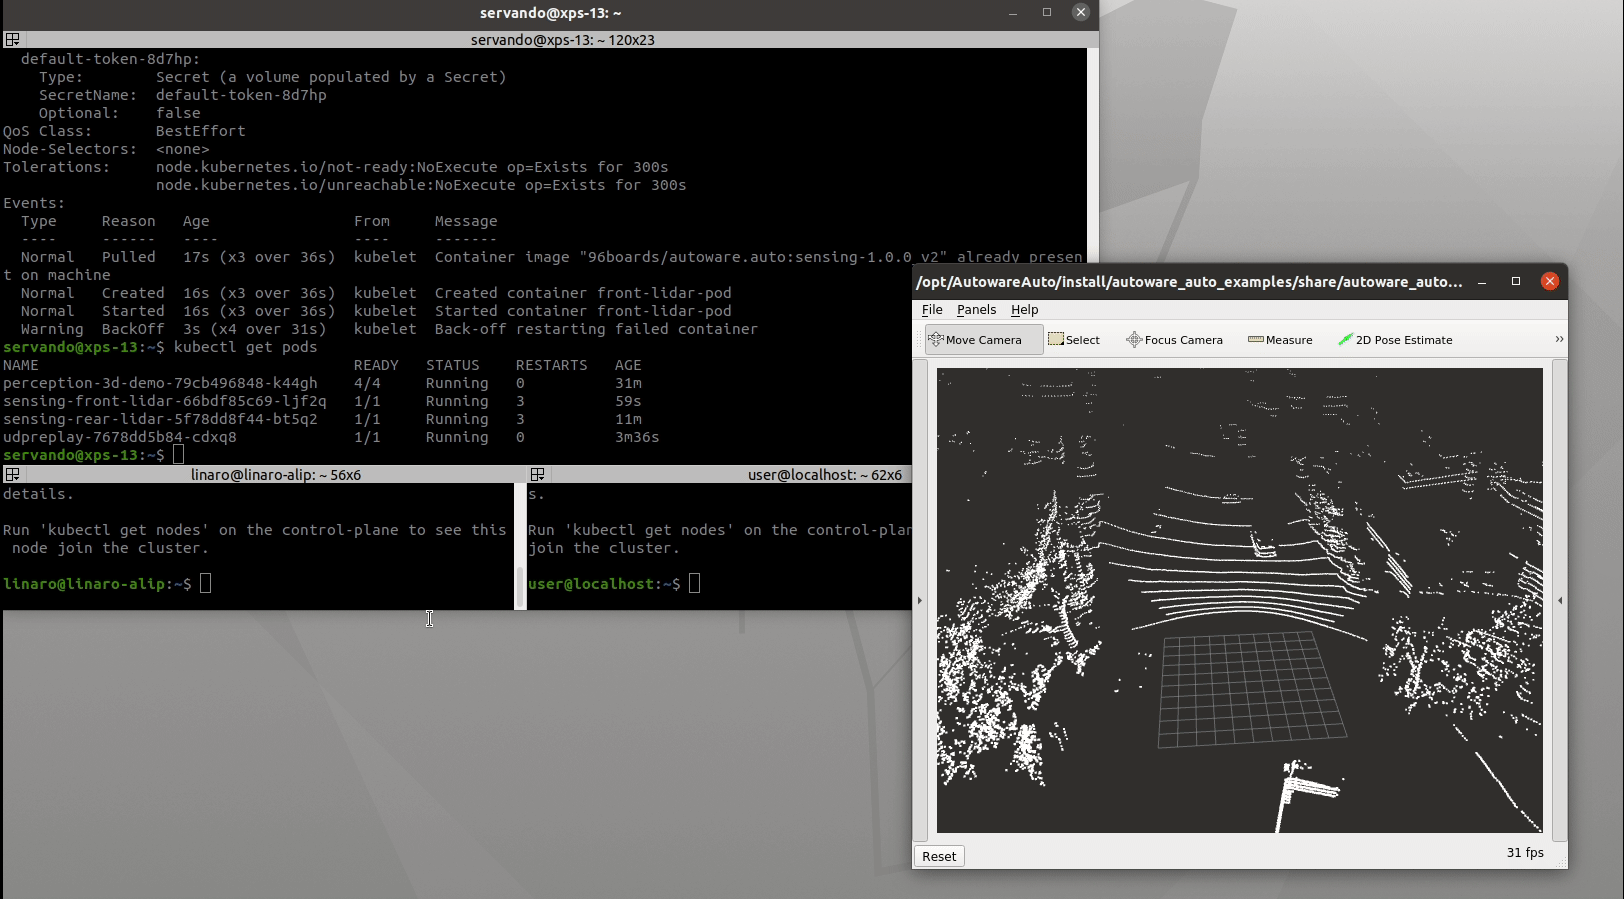The height and width of the screenshot is (899, 1624).
Task: Expand the left side panel arrow in RViz
Action: (x=920, y=601)
